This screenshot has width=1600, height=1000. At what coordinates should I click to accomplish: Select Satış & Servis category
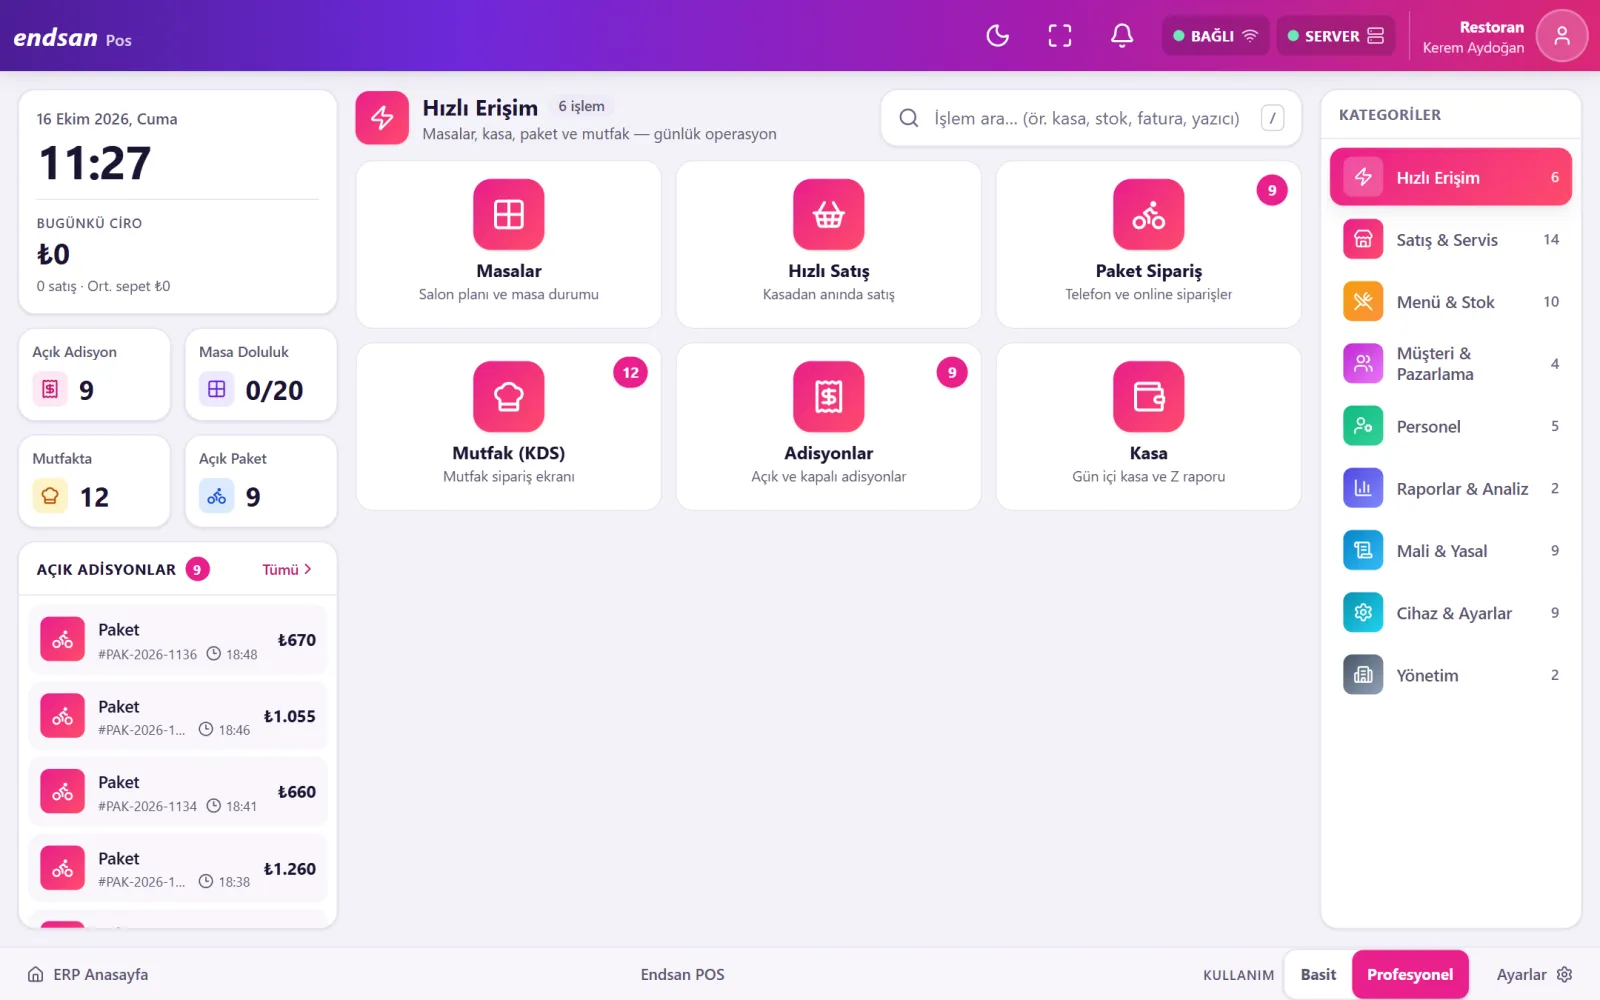tap(1450, 240)
